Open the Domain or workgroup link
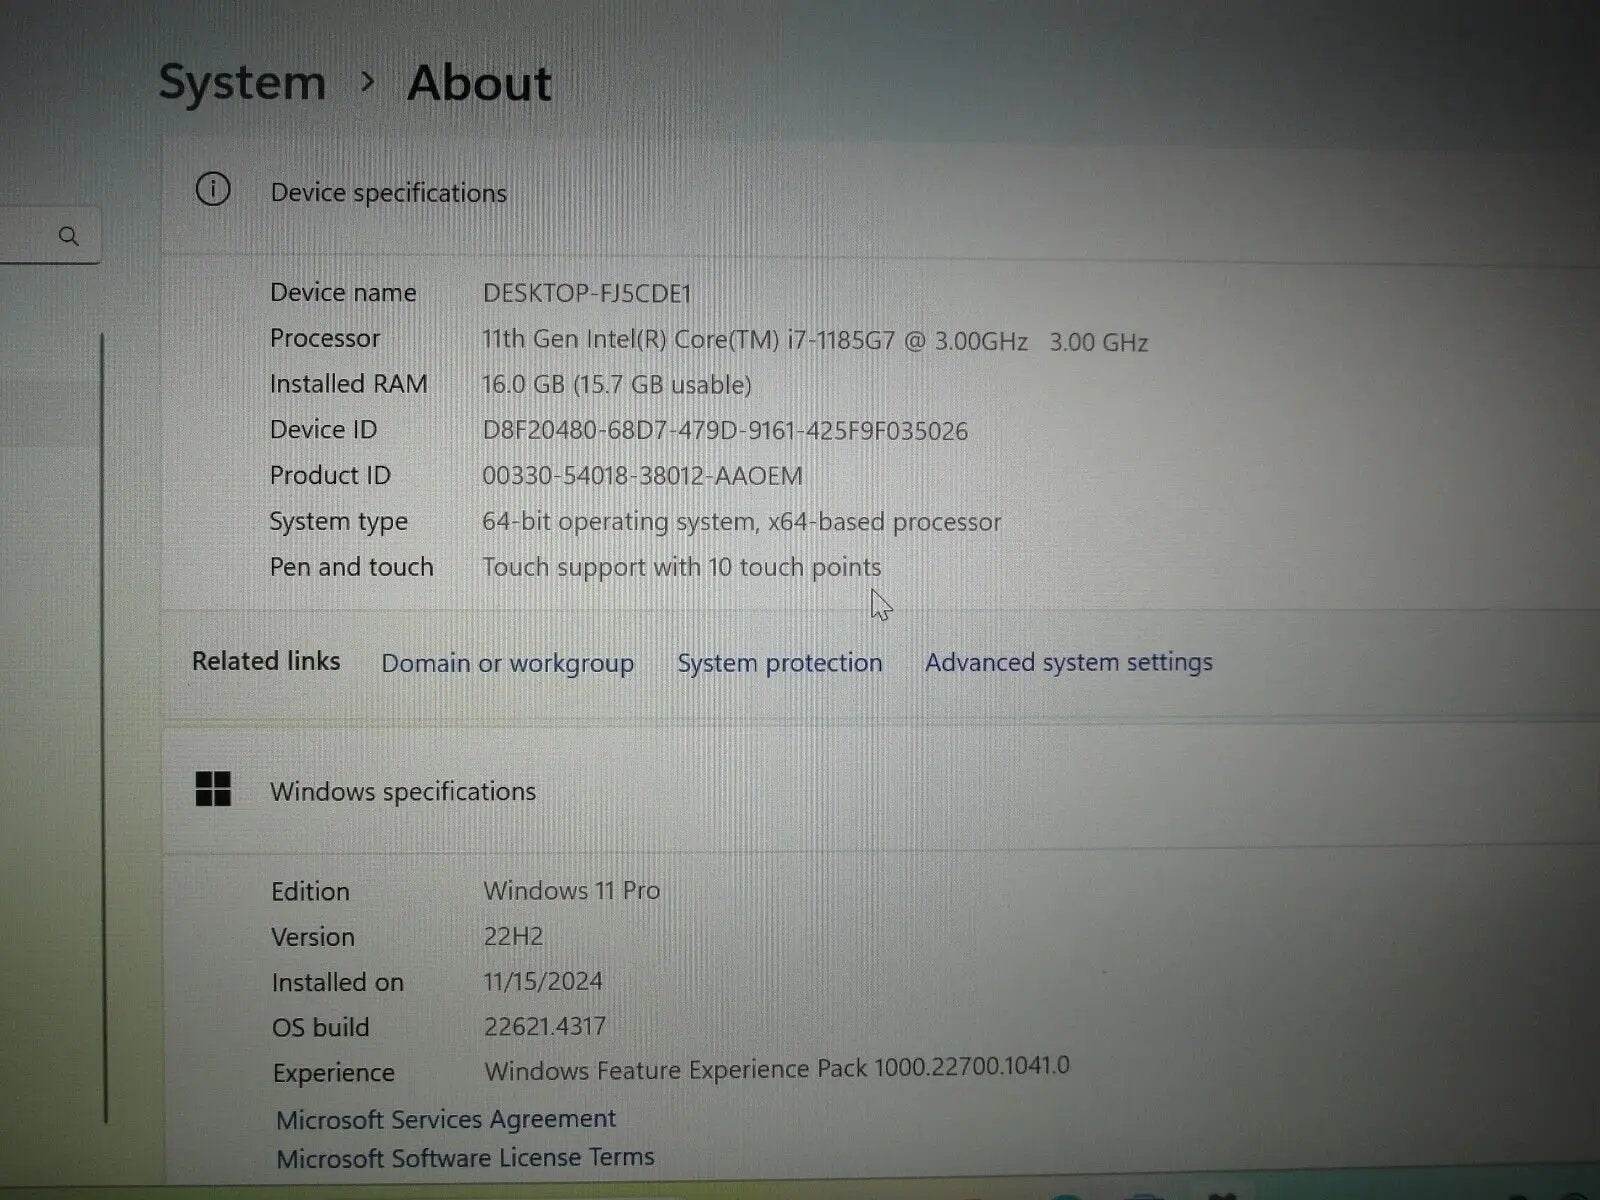This screenshot has height=1200, width=1600. tap(507, 663)
